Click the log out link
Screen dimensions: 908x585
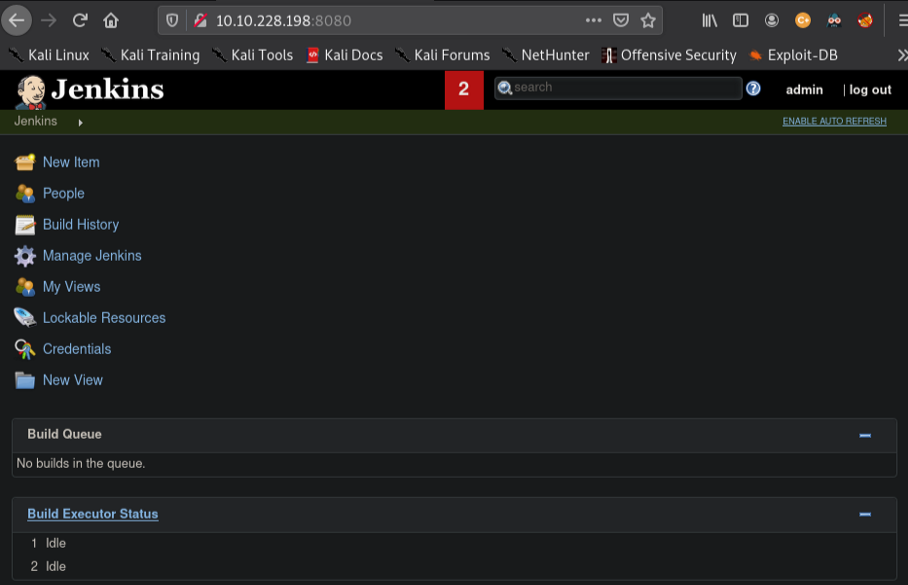(x=870, y=90)
